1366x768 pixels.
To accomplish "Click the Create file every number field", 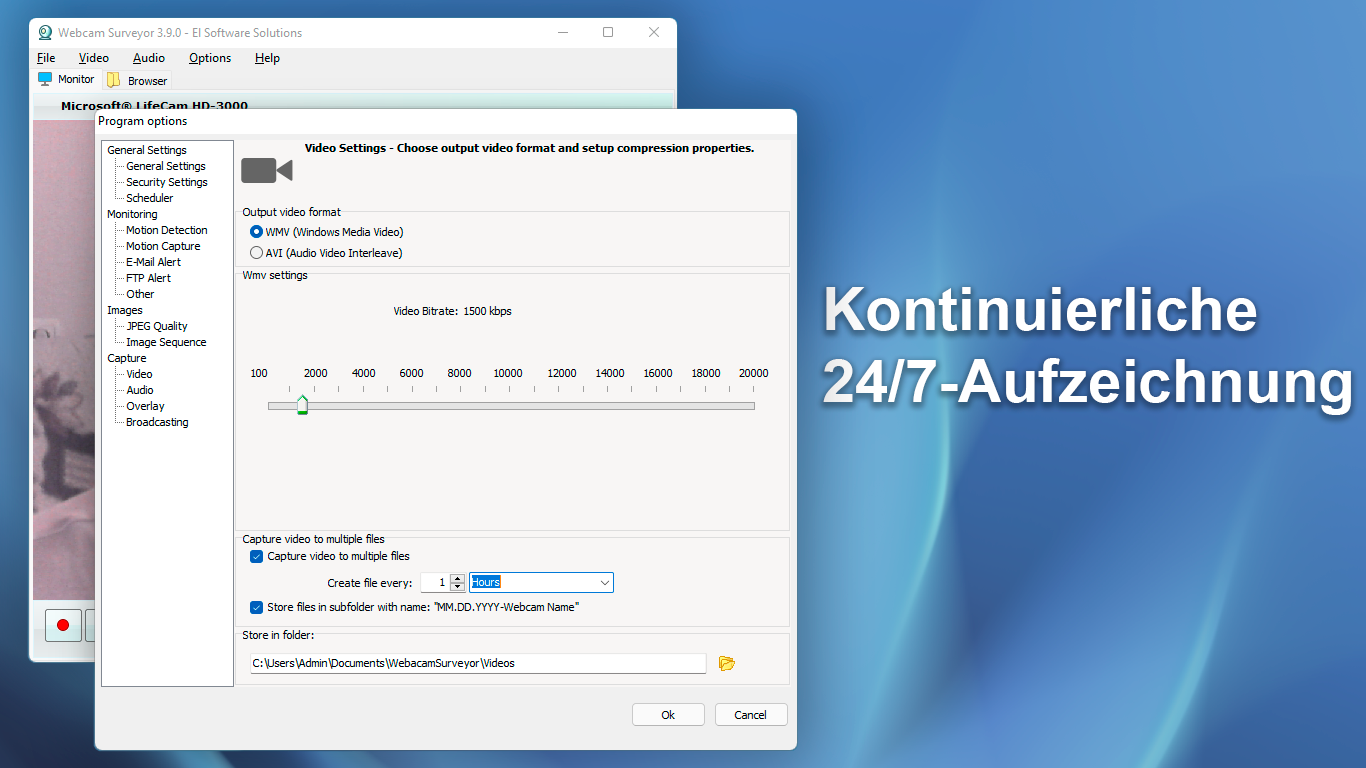I will coord(435,582).
